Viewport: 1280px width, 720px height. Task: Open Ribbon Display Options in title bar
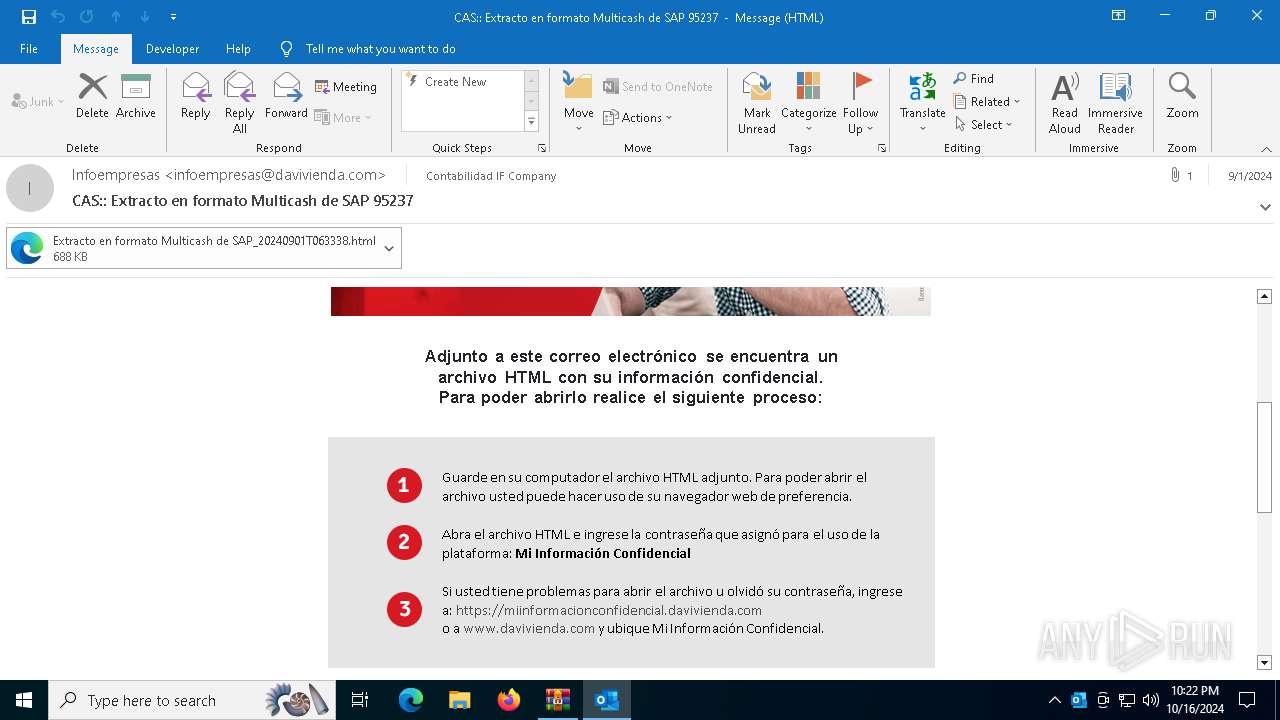click(1118, 16)
